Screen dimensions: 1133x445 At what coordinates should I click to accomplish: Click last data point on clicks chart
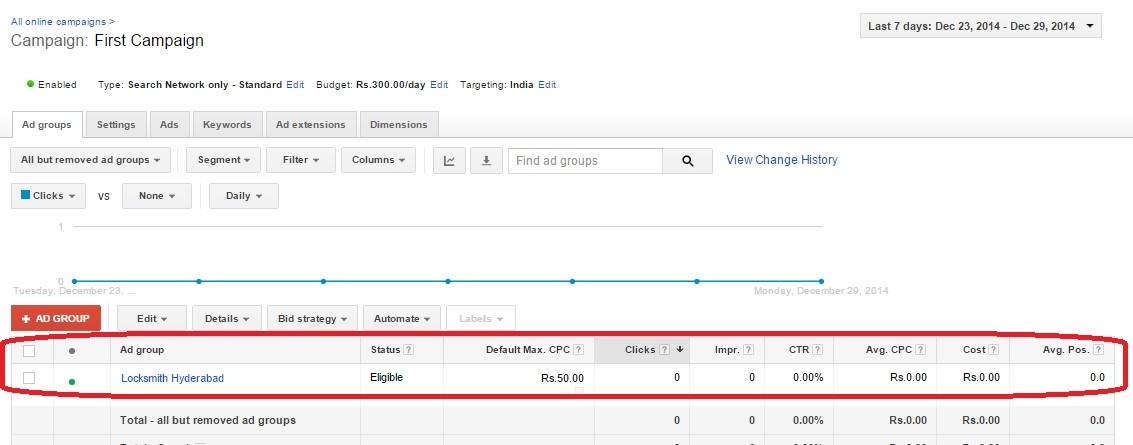point(821,281)
